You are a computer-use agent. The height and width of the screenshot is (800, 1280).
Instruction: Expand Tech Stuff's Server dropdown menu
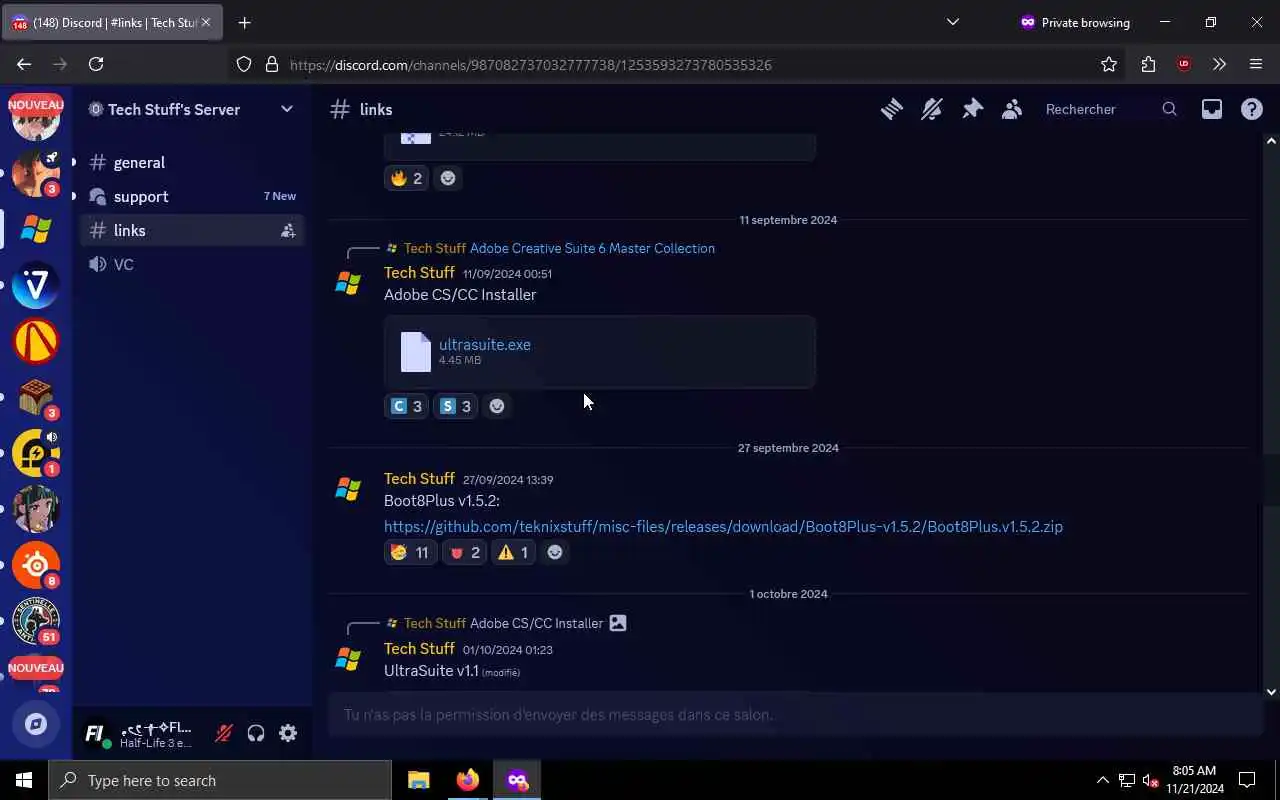pyautogui.click(x=287, y=109)
